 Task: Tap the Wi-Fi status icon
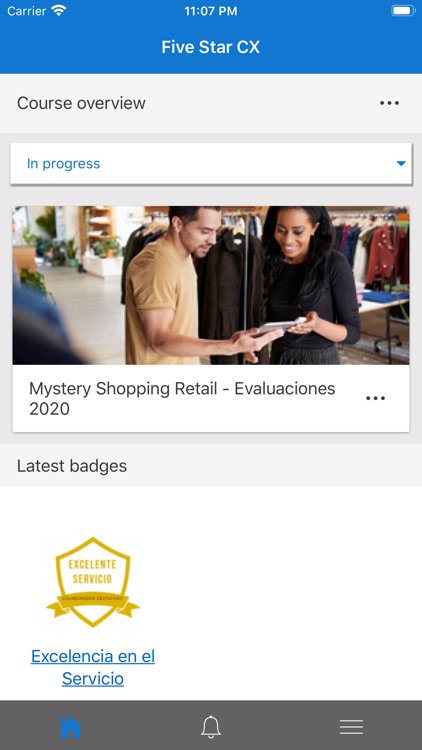pyautogui.click(x=59, y=11)
